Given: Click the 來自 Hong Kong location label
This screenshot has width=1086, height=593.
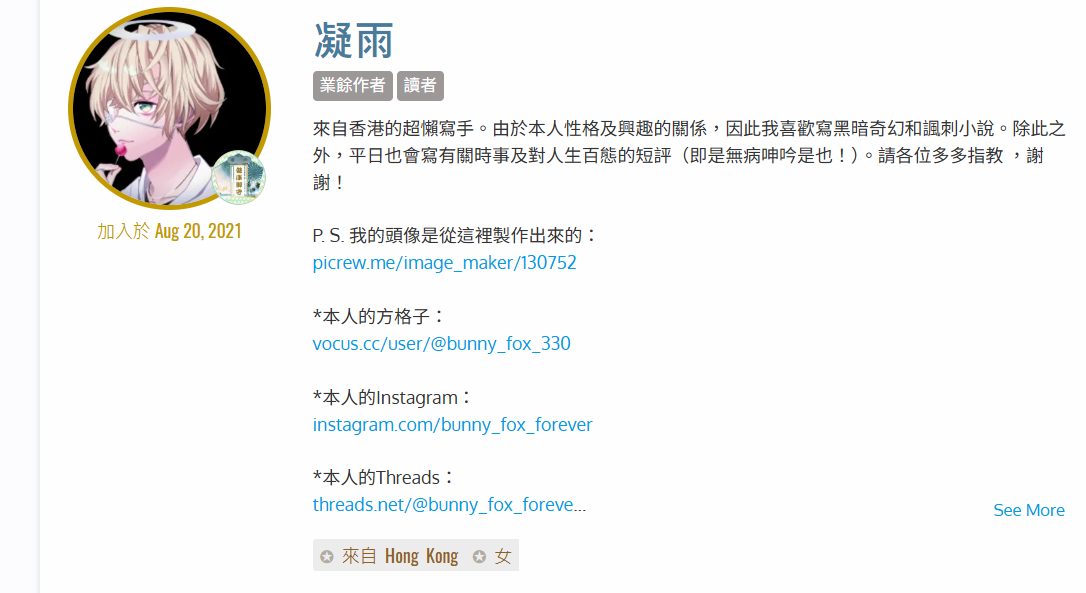Looking at the screenshot, I should [x=400, y=556].
